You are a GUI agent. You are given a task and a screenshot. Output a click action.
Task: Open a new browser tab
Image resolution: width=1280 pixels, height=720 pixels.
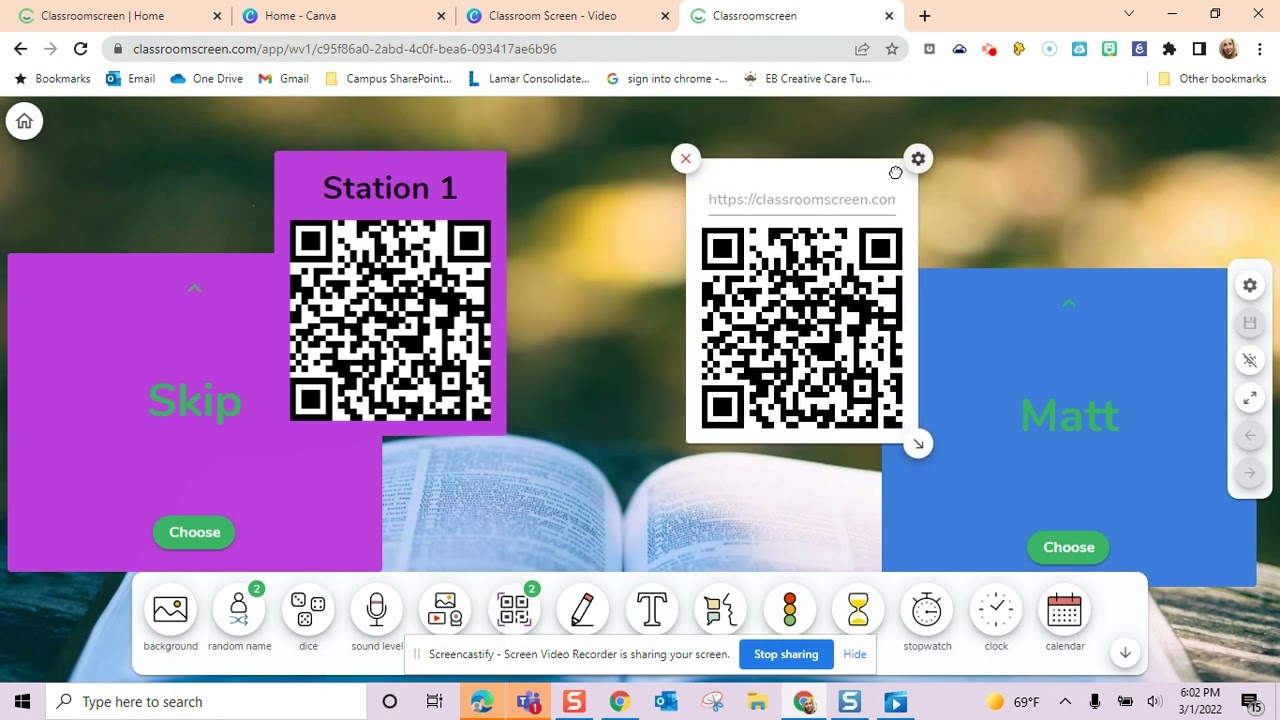pyautogui.click(x=925, y=16)
